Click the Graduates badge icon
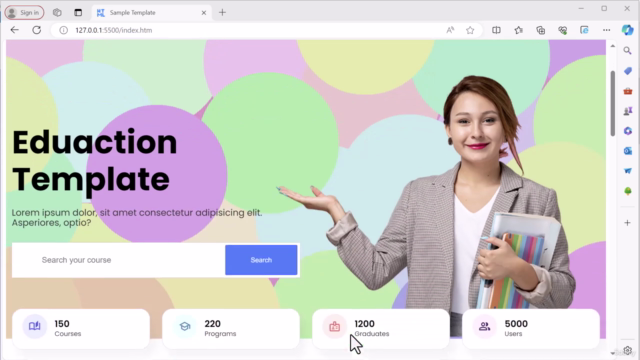The height and width of the screenshot is (360, 640). point(335,326)
